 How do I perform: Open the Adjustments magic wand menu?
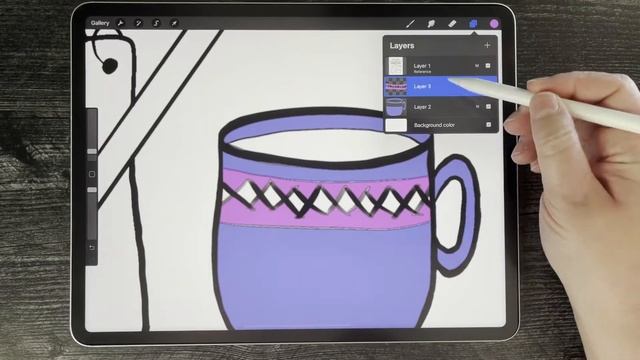pyautogui.click(x=138, y=23)
